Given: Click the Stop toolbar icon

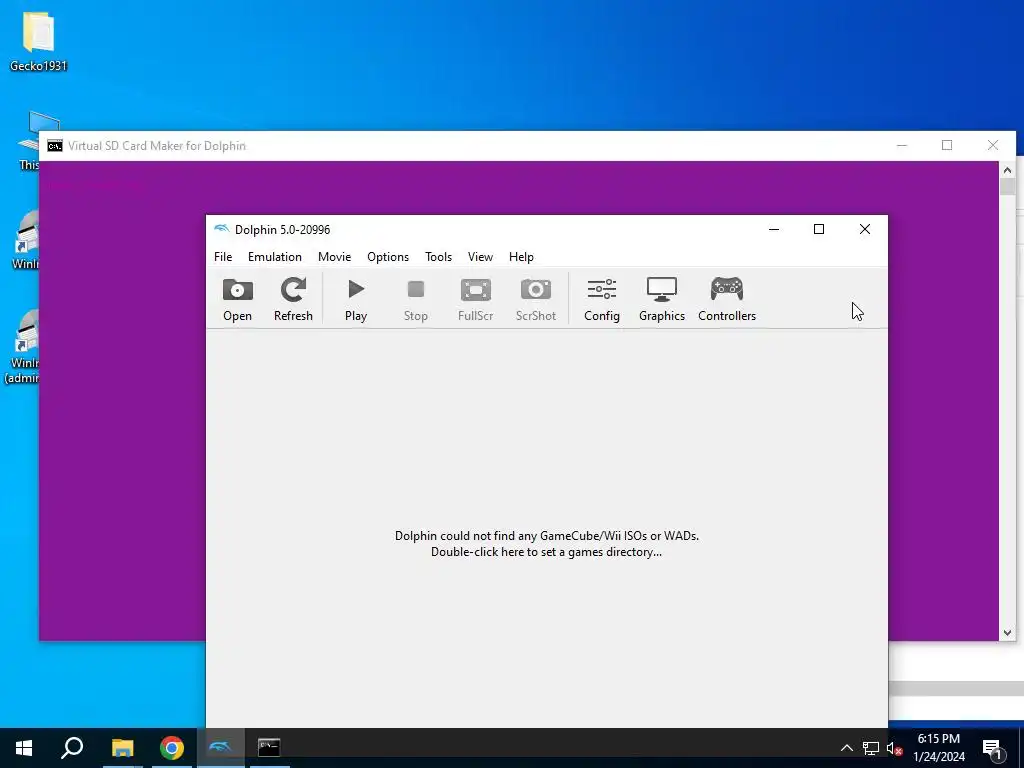Looking at the screenshot, I should point(415,300).
